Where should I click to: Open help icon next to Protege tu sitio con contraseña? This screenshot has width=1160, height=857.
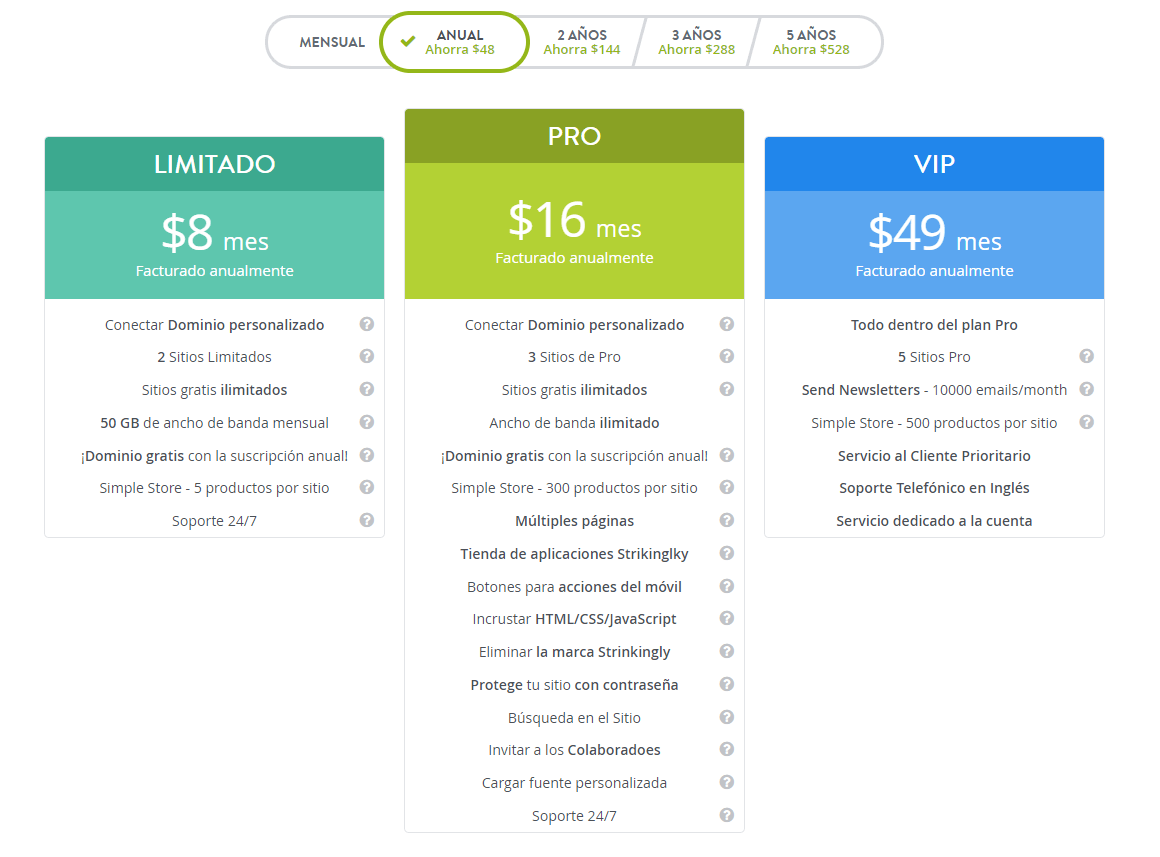tap(726, 684)
